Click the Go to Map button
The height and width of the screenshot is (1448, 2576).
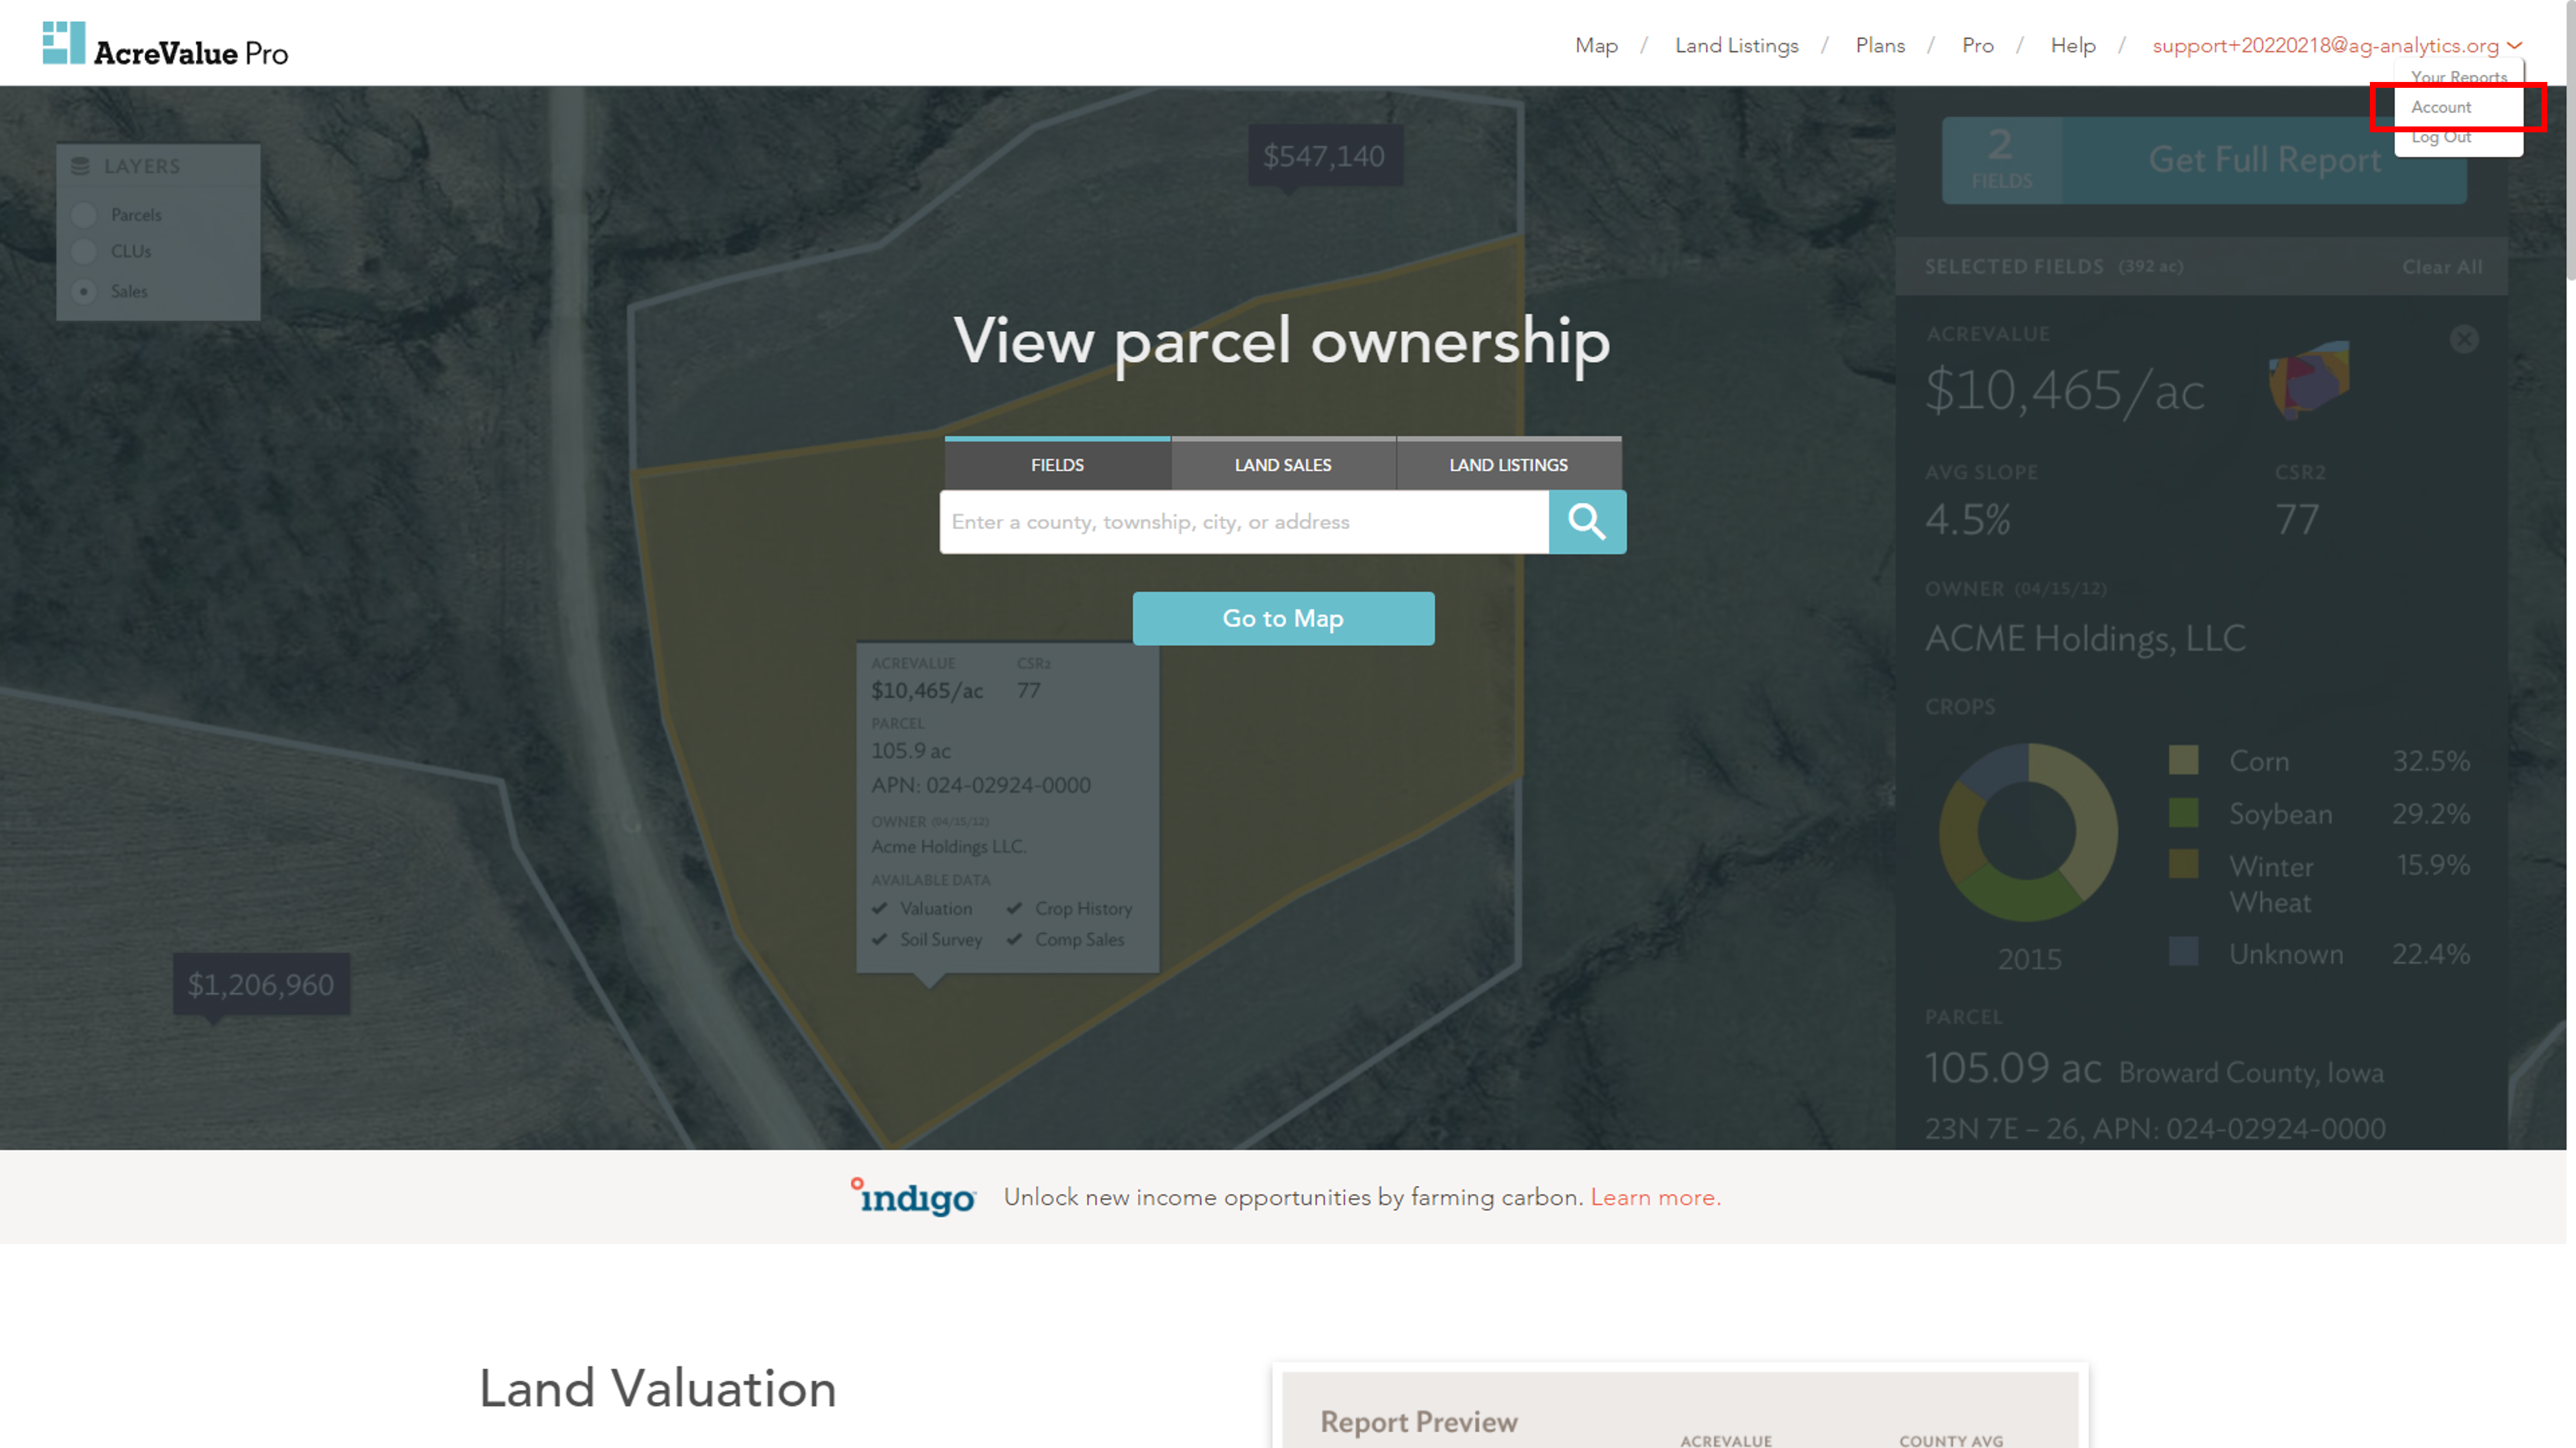1283,618
